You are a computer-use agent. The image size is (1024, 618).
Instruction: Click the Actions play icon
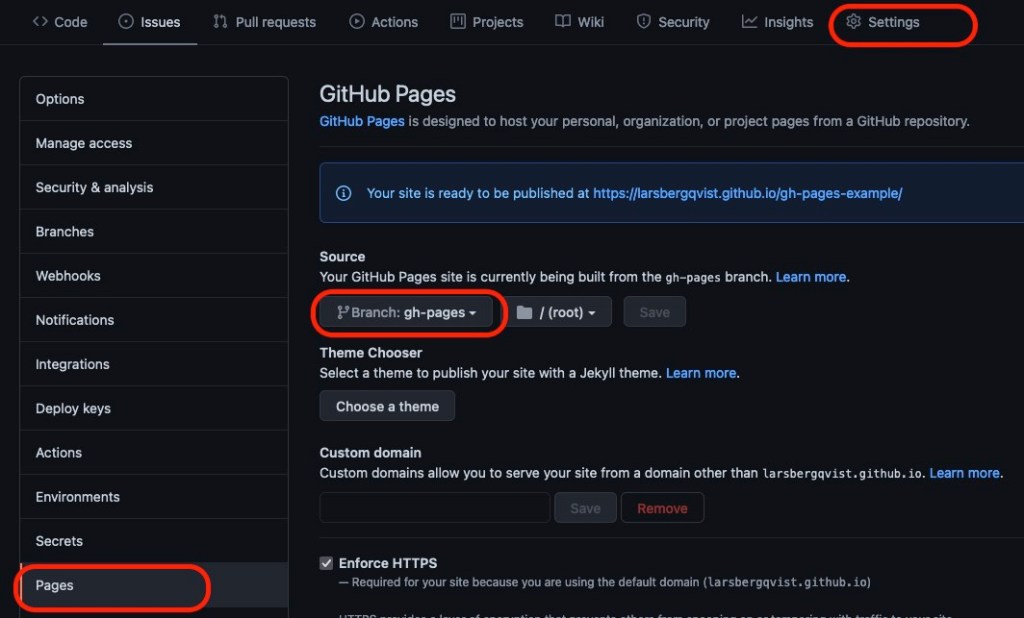pyautogui.click(x=357, y=22)
